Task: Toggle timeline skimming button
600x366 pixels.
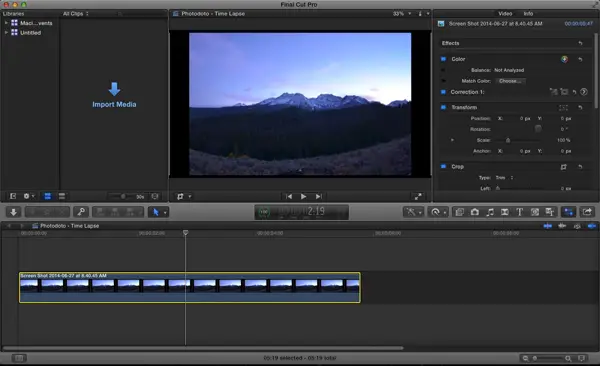Action: [547, 226]
